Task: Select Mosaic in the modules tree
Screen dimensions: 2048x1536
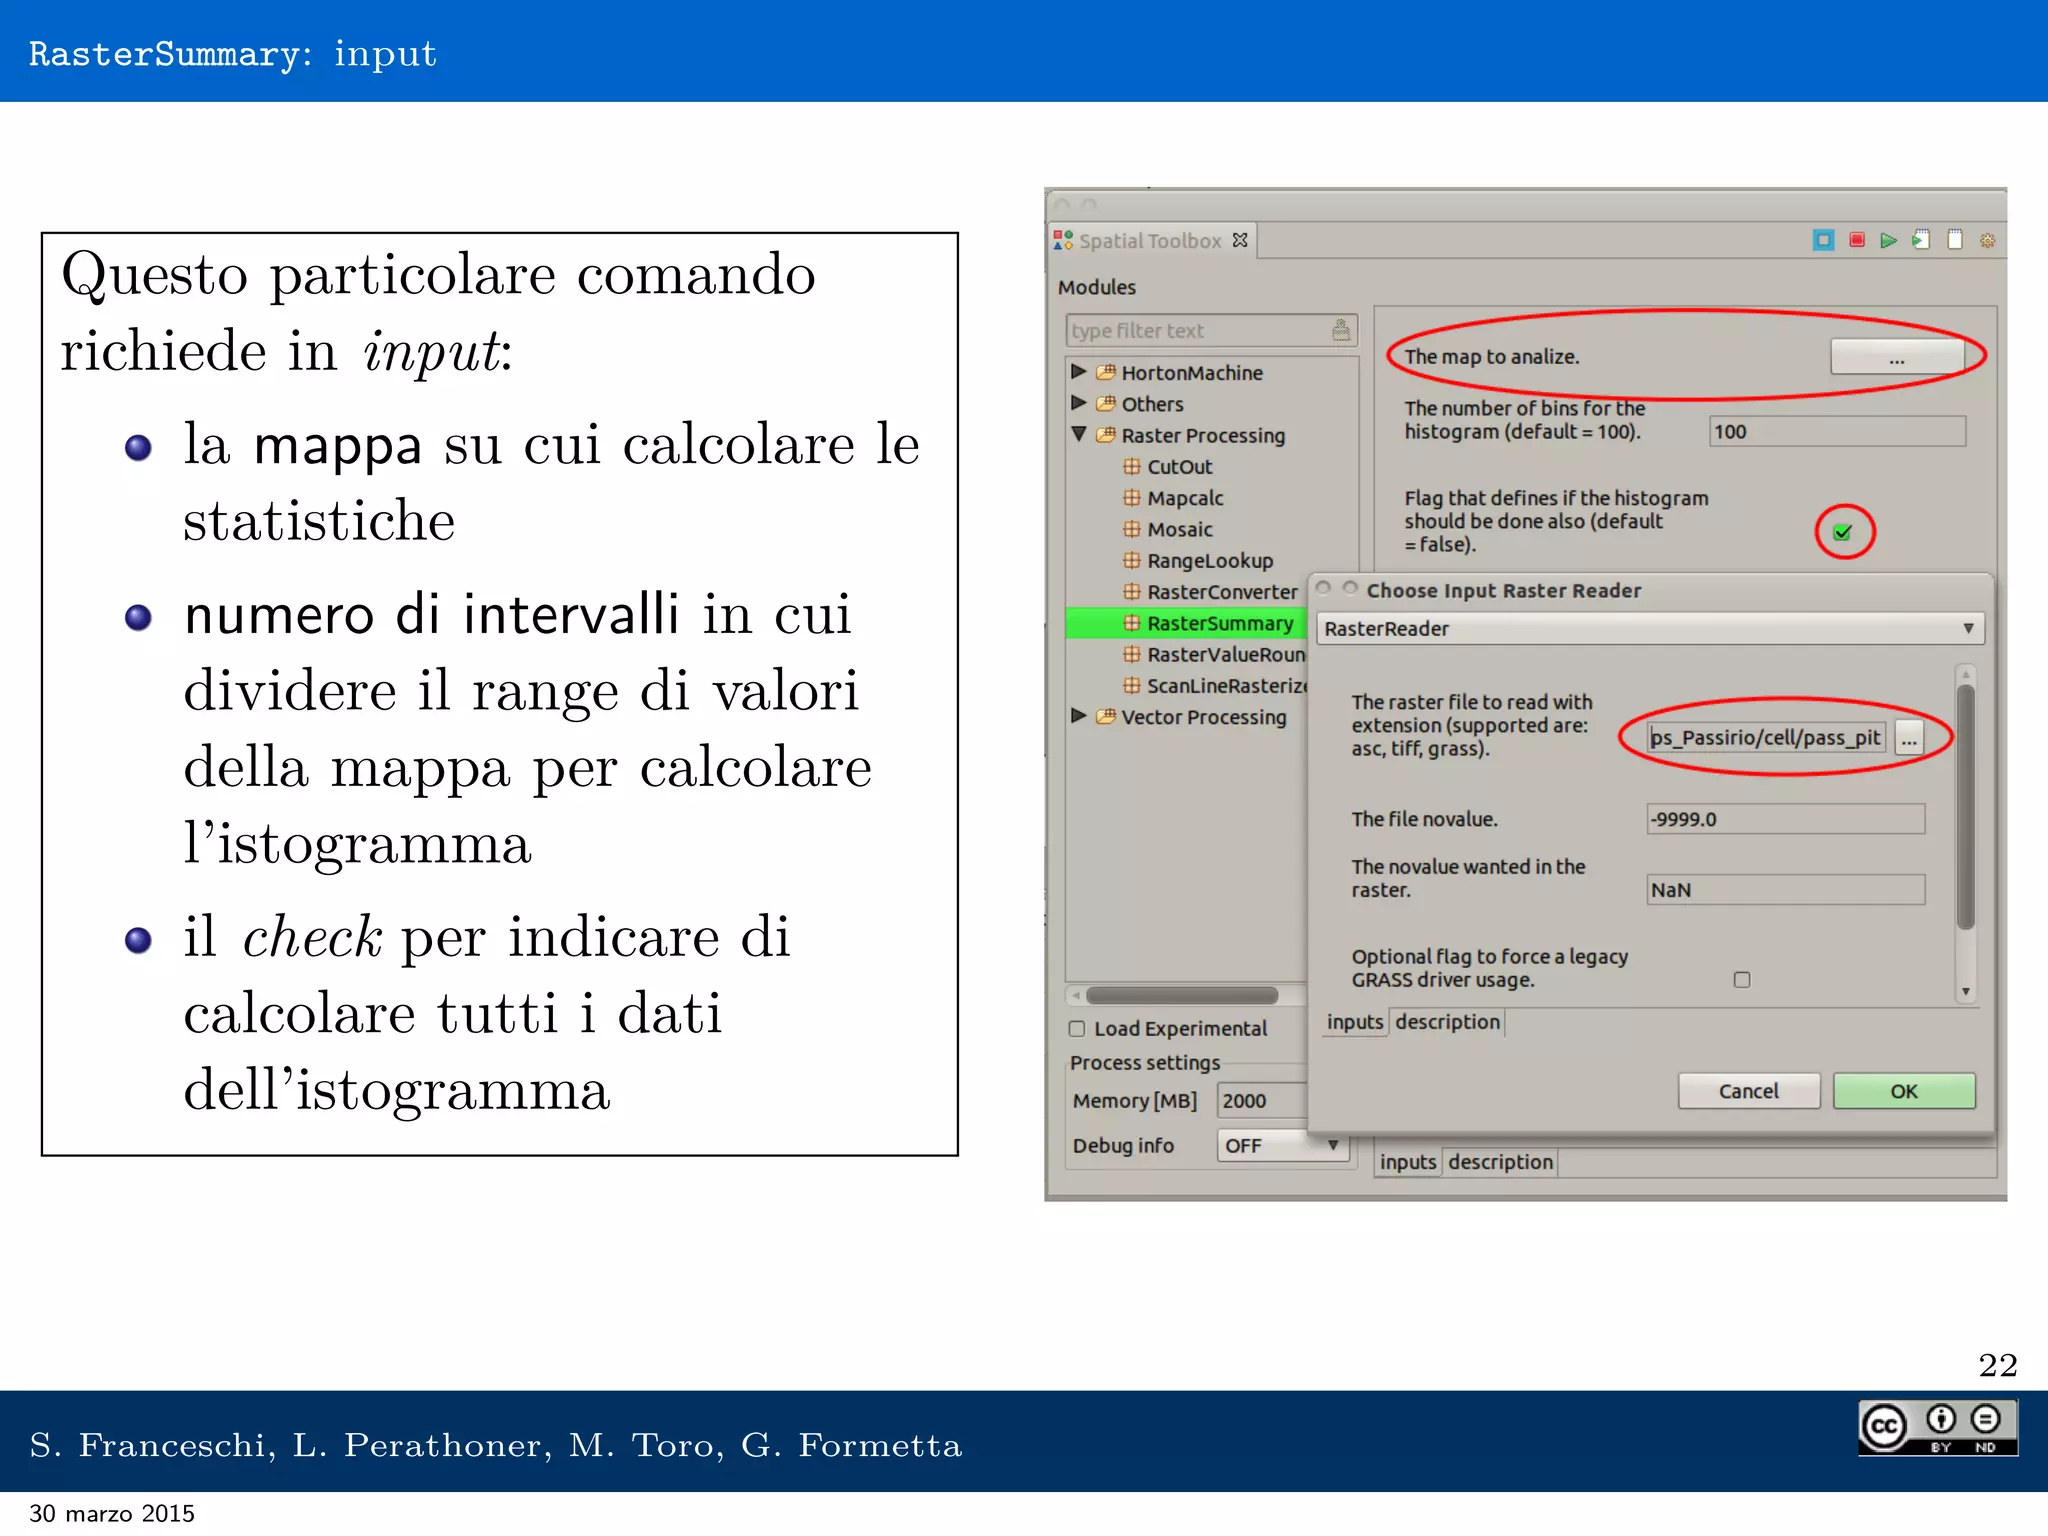Action: [1180, 529]
